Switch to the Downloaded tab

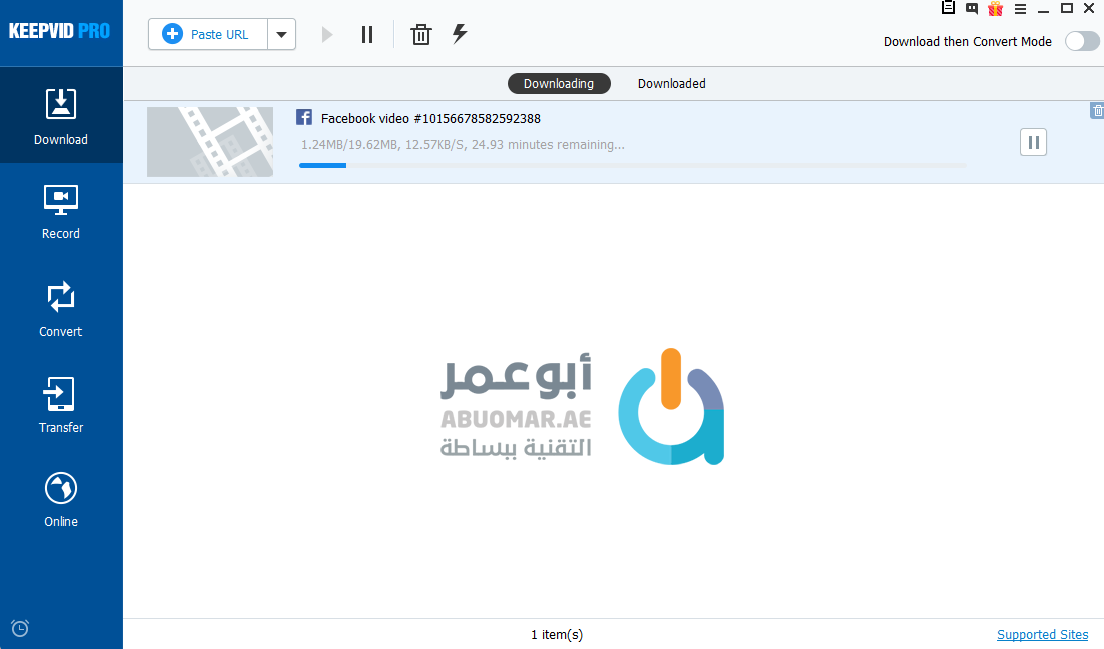(671, 84)
